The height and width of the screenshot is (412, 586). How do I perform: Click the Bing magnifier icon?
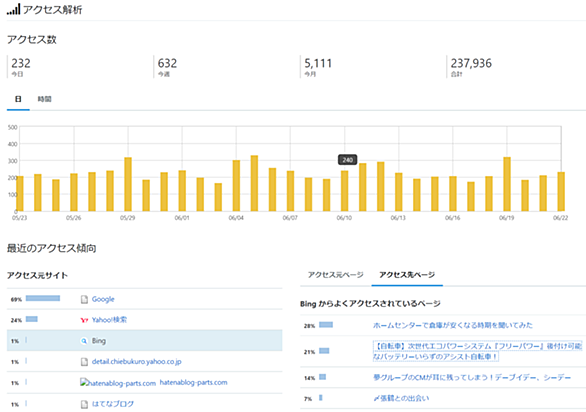84,341
